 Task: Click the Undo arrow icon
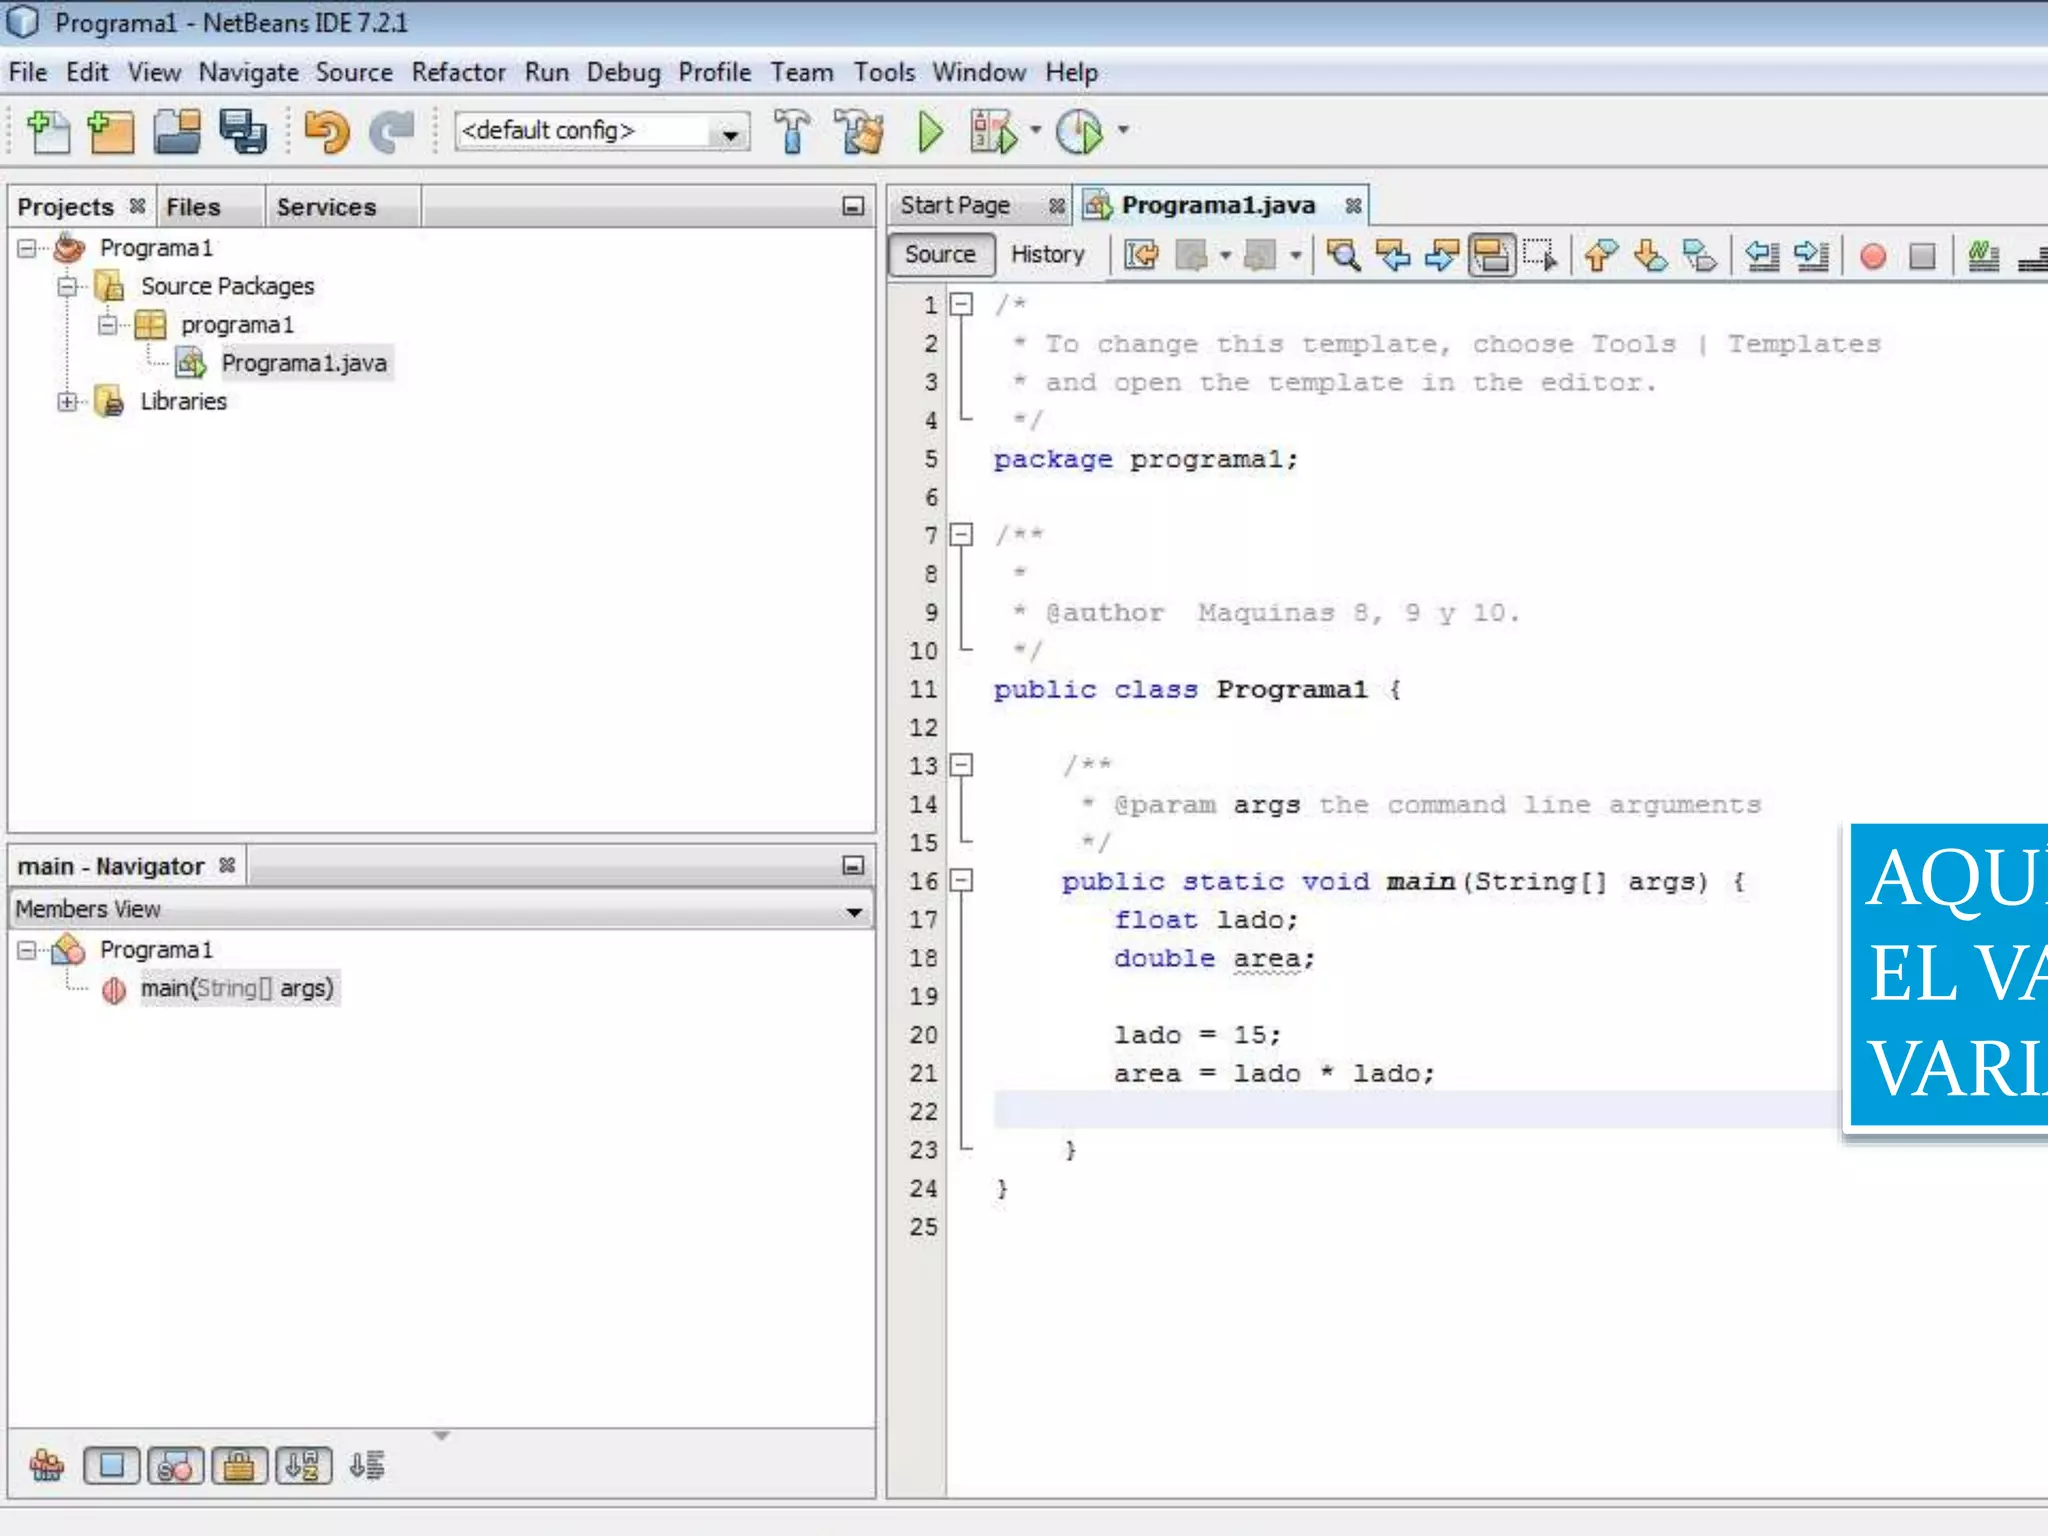pos(326,131)
